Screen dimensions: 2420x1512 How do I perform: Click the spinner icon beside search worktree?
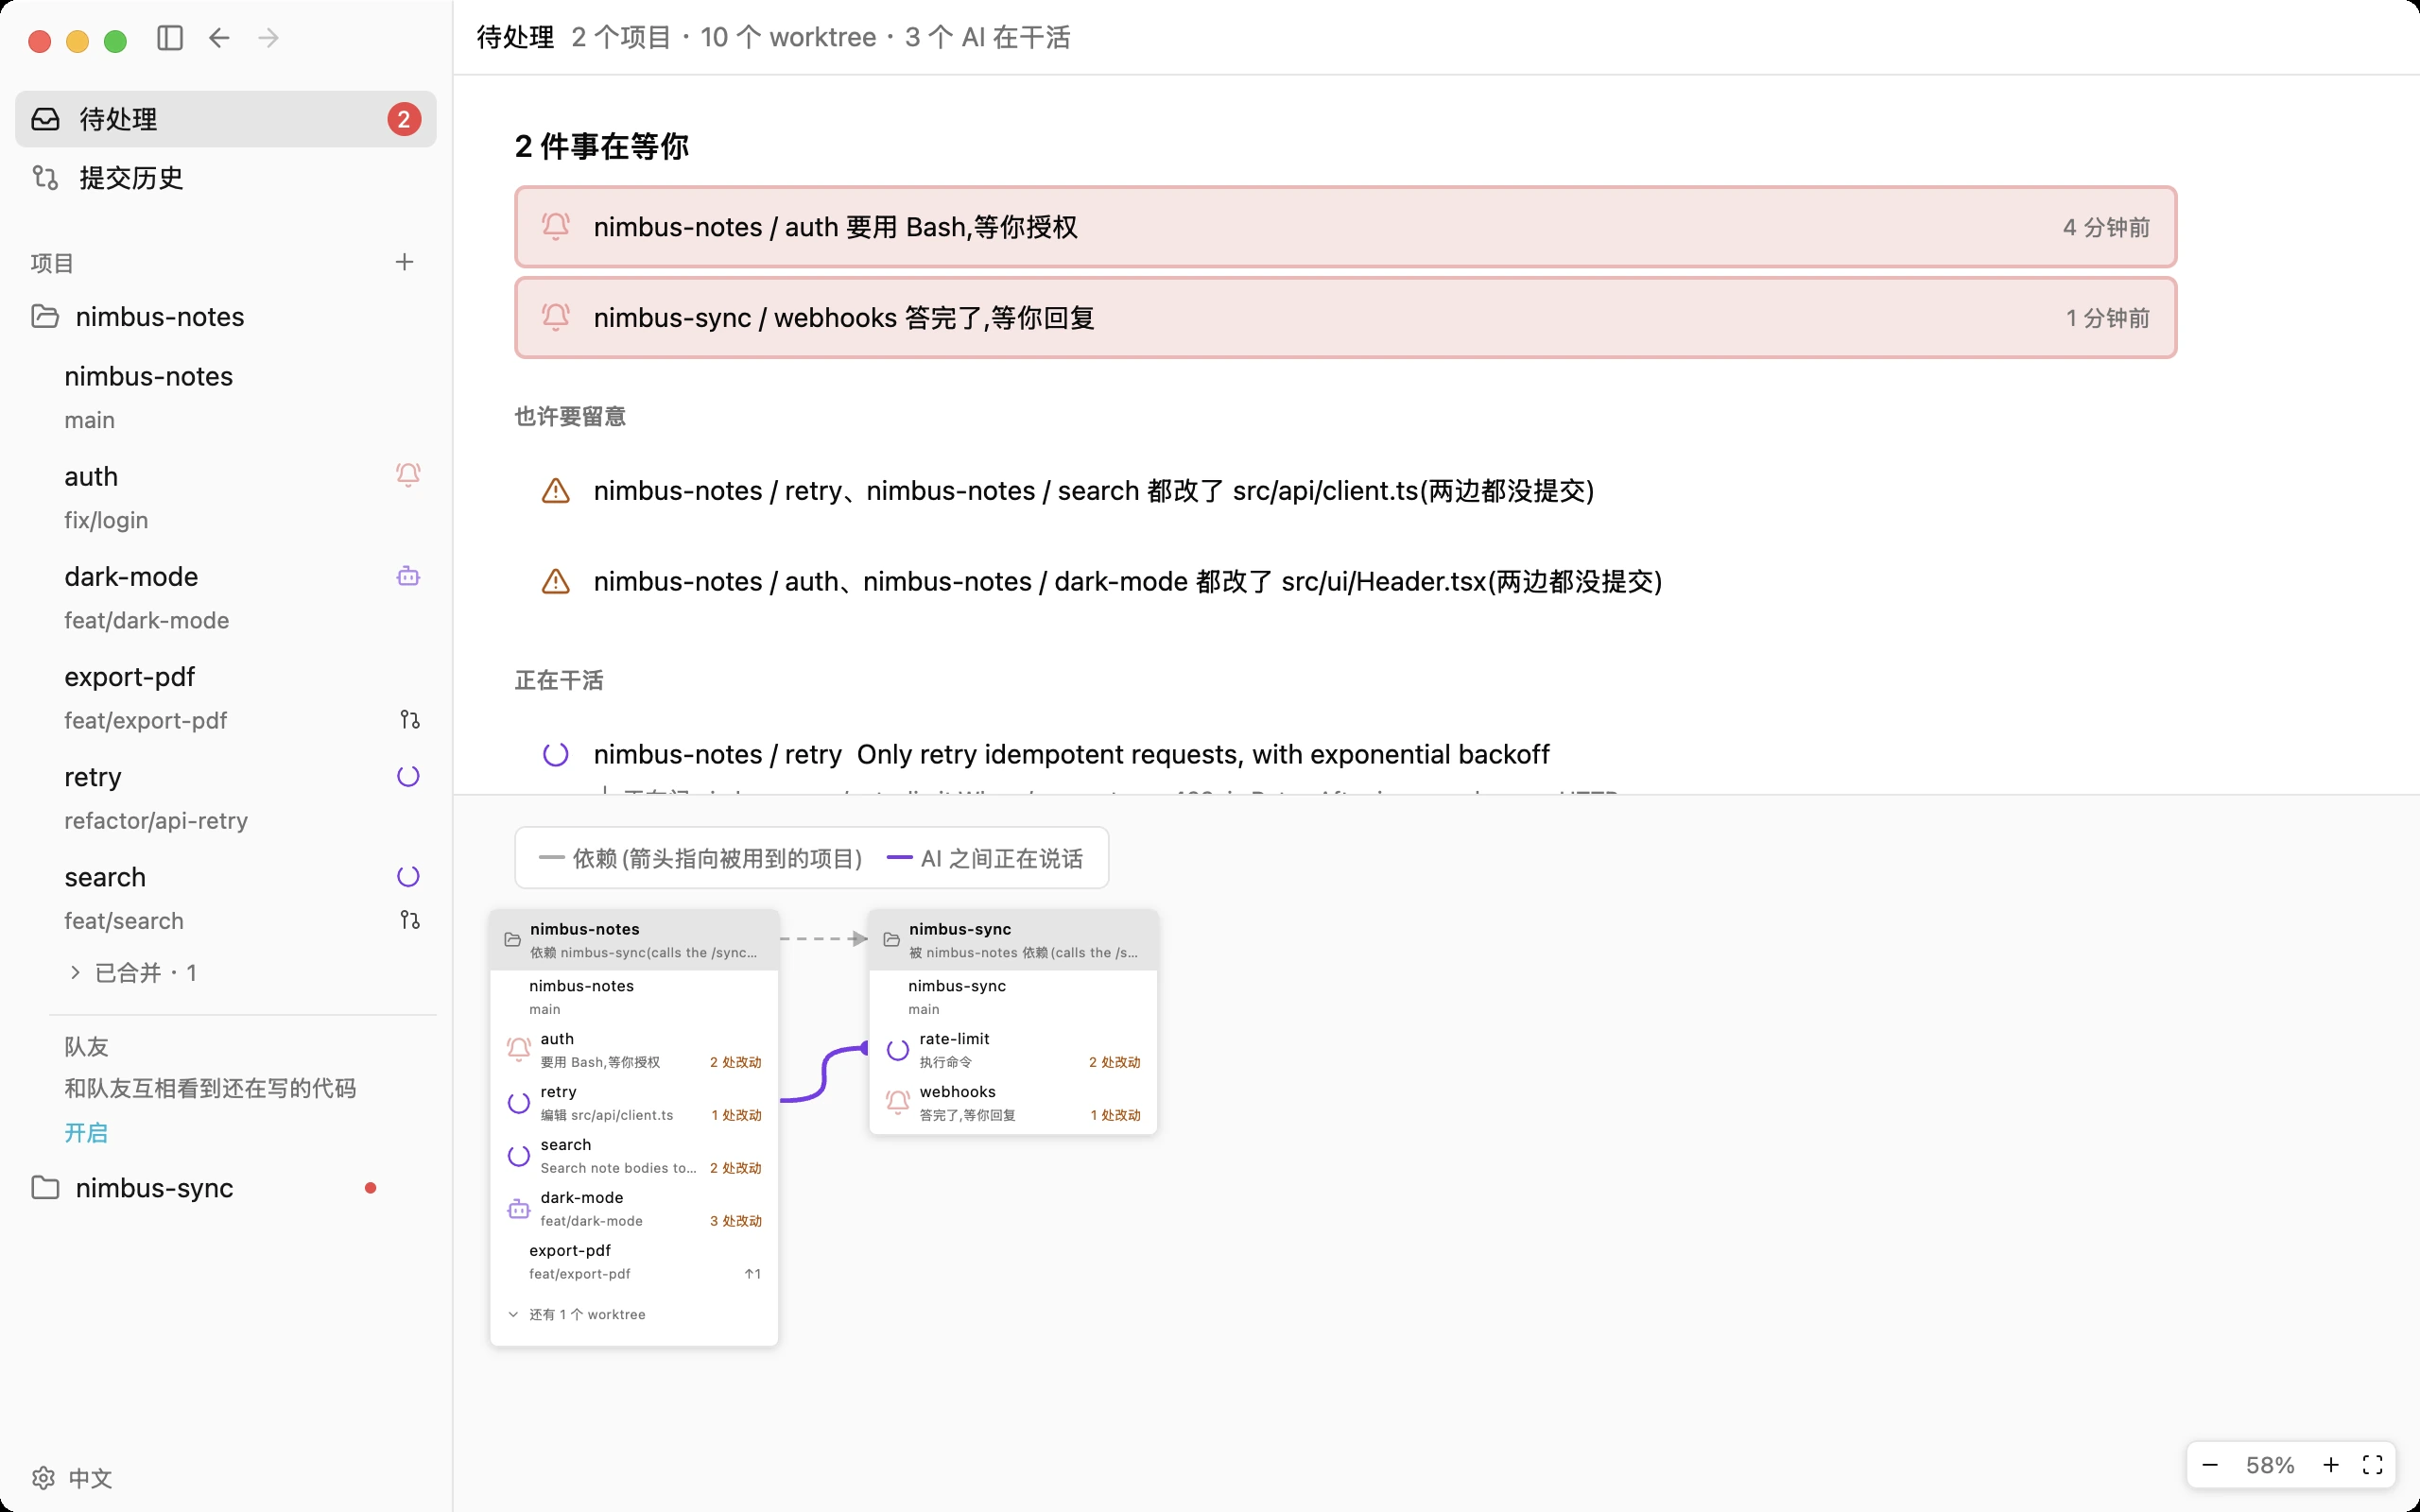click(x=408, y=876)
